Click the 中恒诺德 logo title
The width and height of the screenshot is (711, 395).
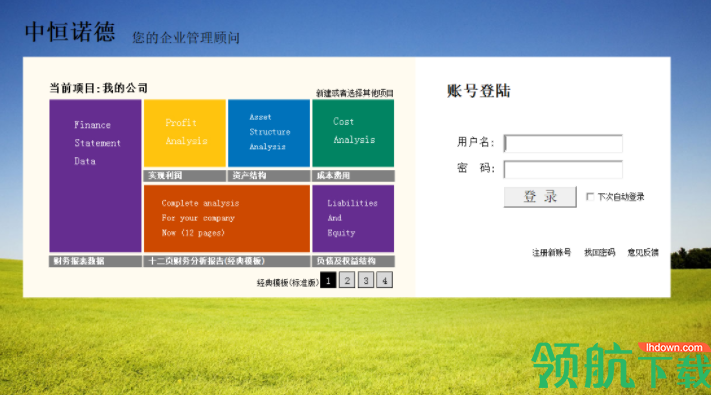coord(70,32)
